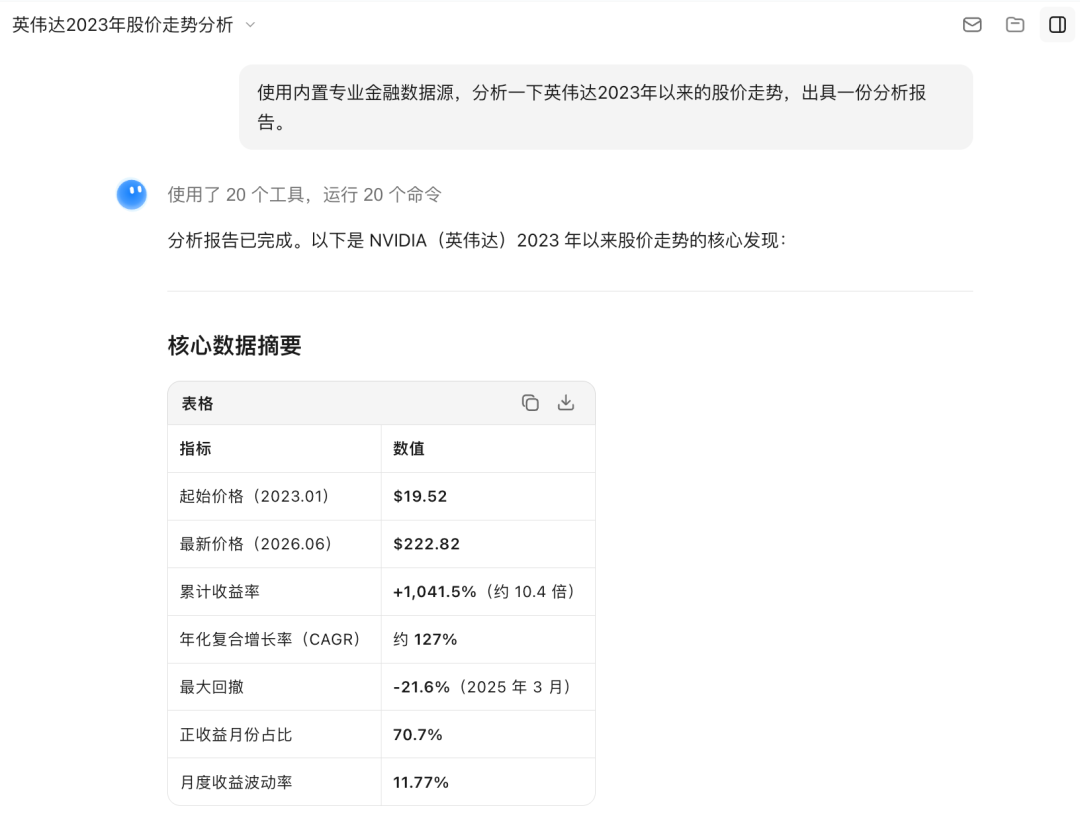
Task: Click the conversation title '英伟达2023年股价走势分析'
Action: pyautogui.click(x=123, y=25)
